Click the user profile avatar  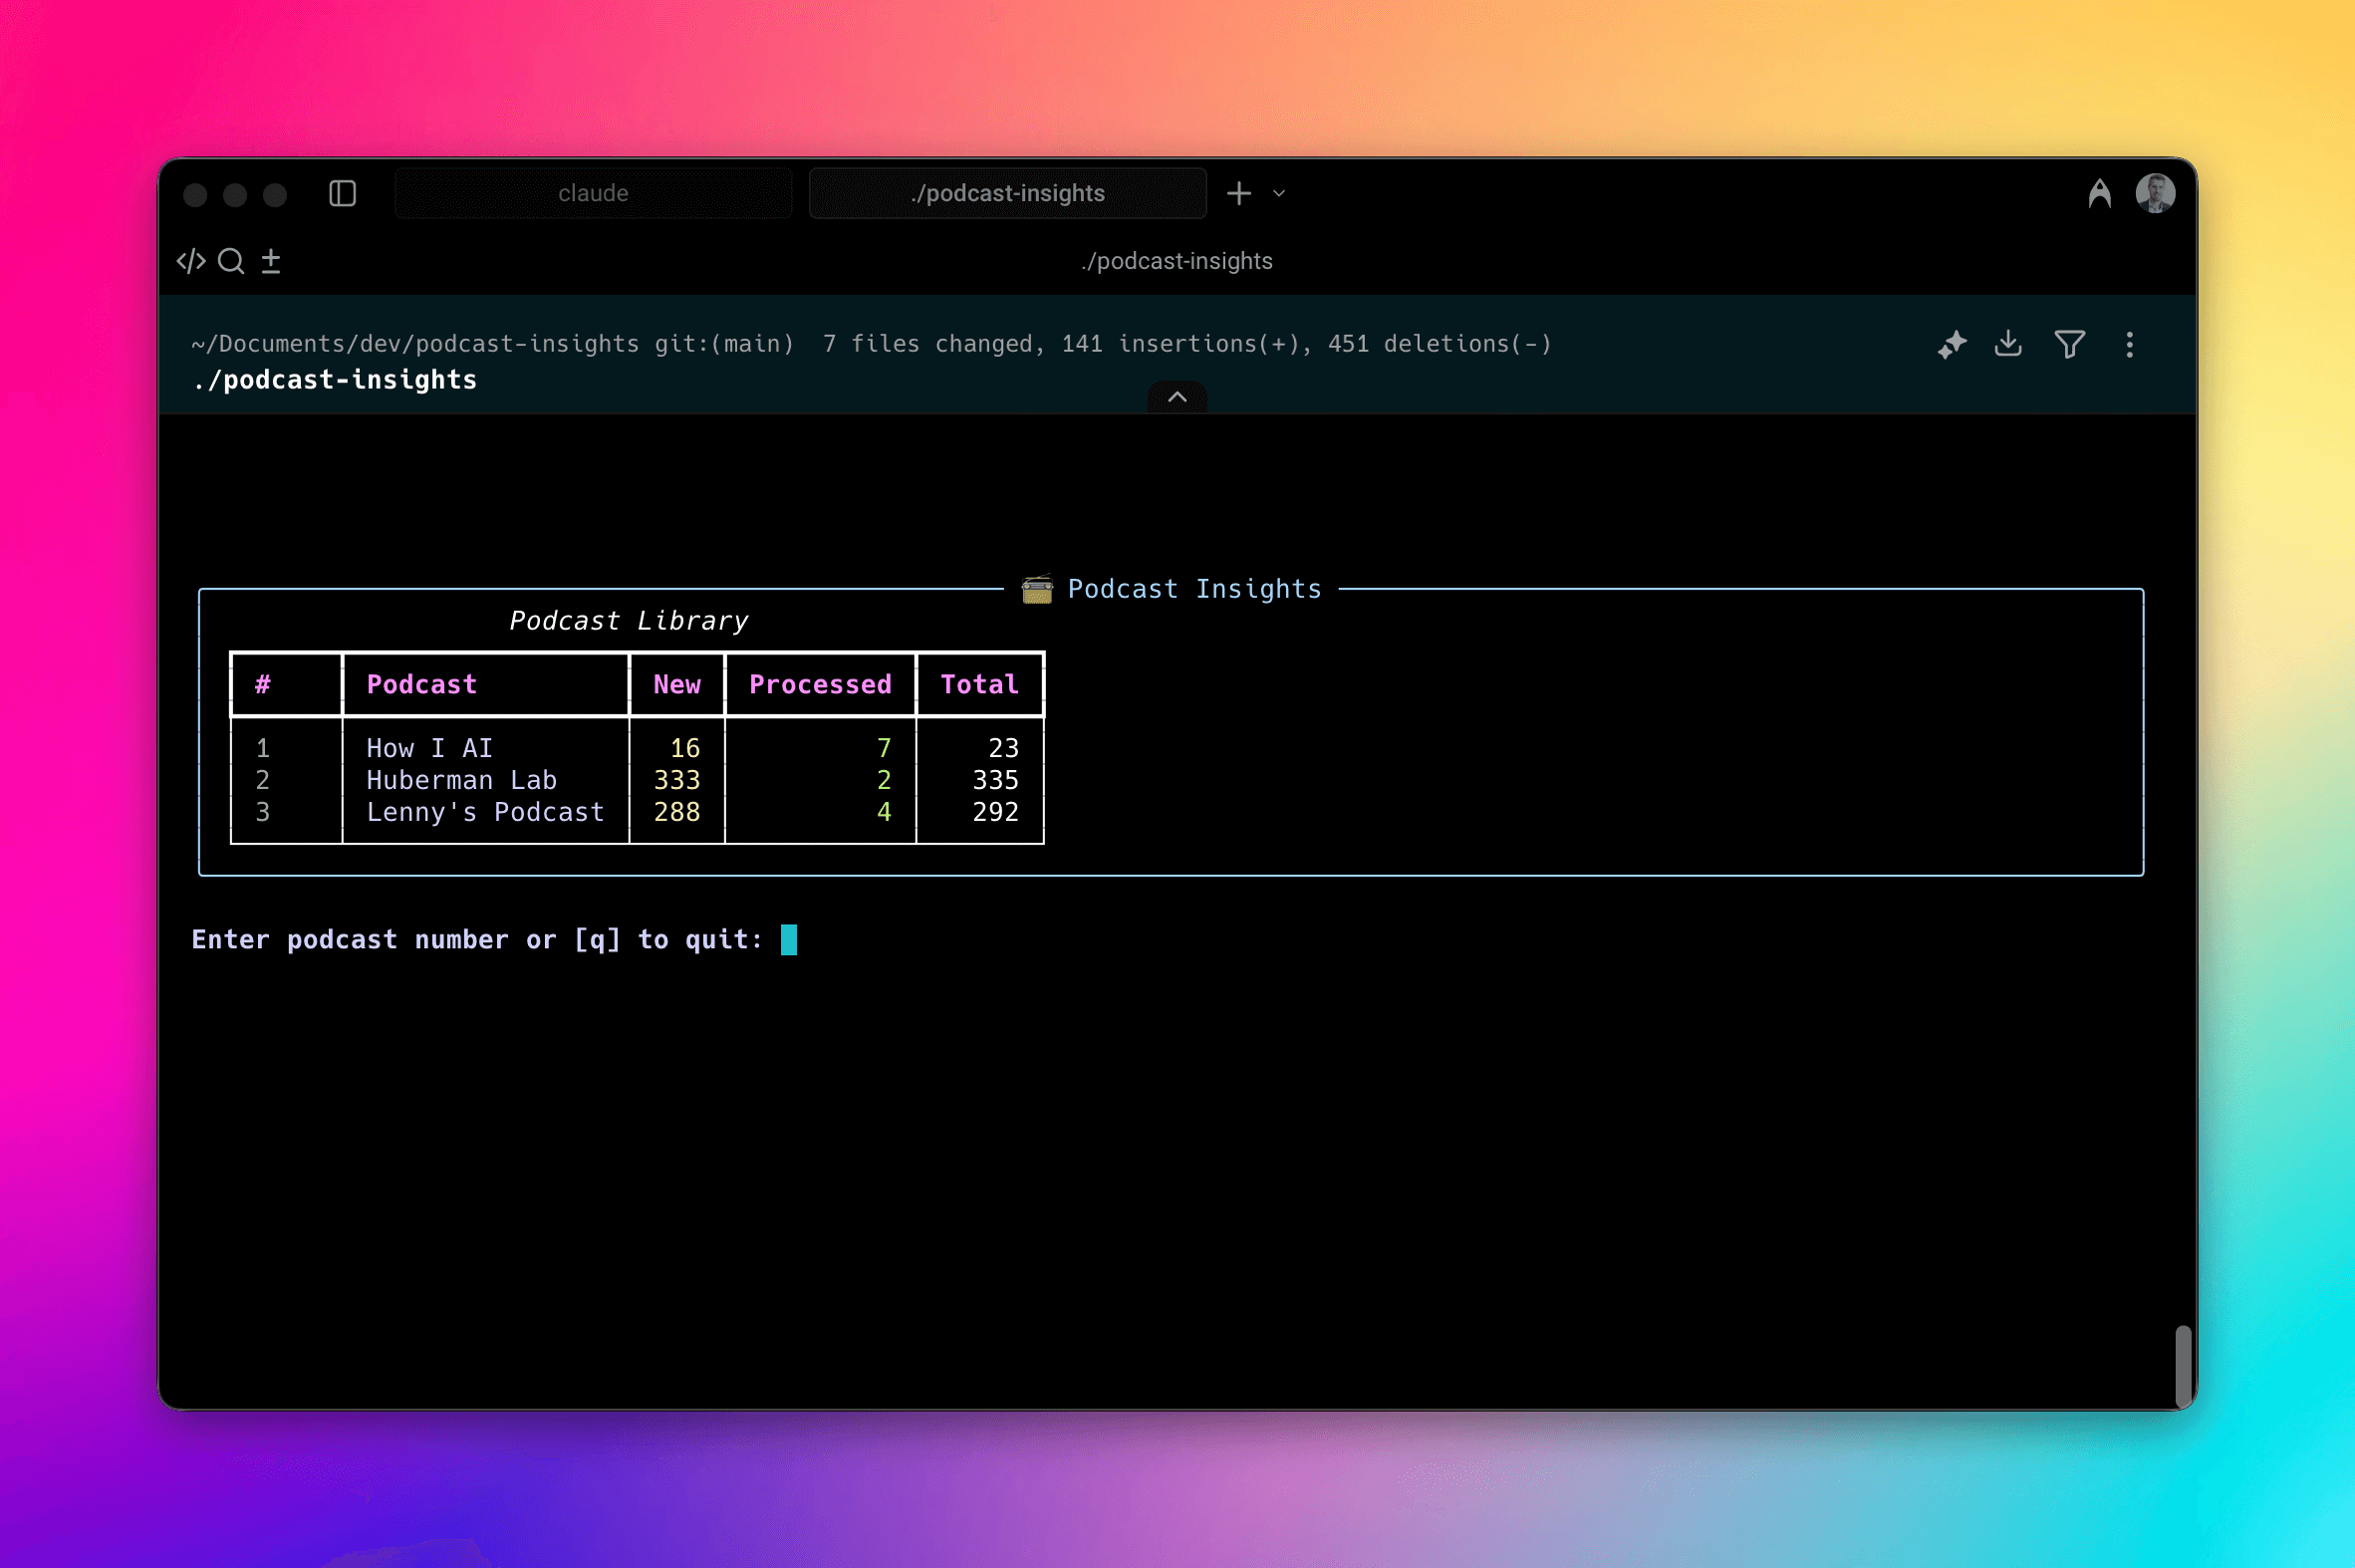pos(2154,193)
